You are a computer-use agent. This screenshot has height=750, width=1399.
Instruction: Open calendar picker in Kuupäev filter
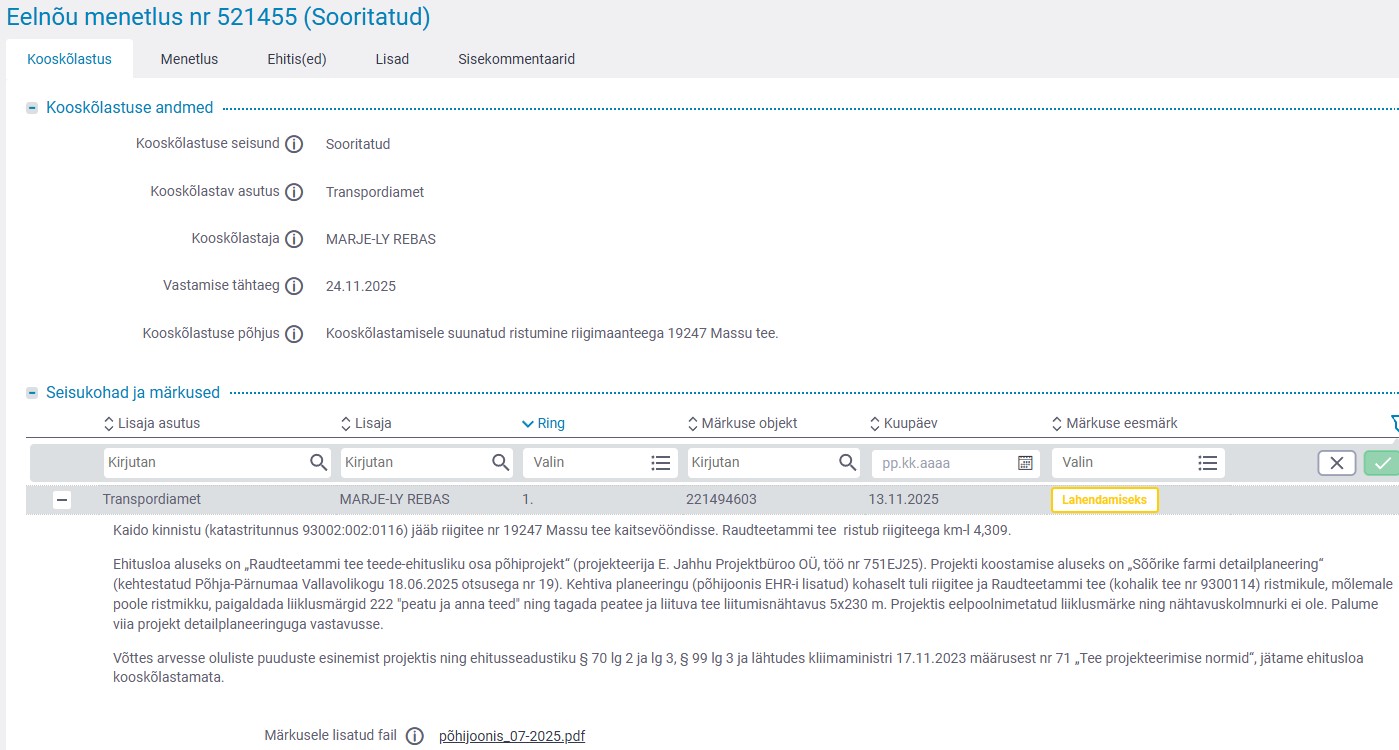[1025, 463]
